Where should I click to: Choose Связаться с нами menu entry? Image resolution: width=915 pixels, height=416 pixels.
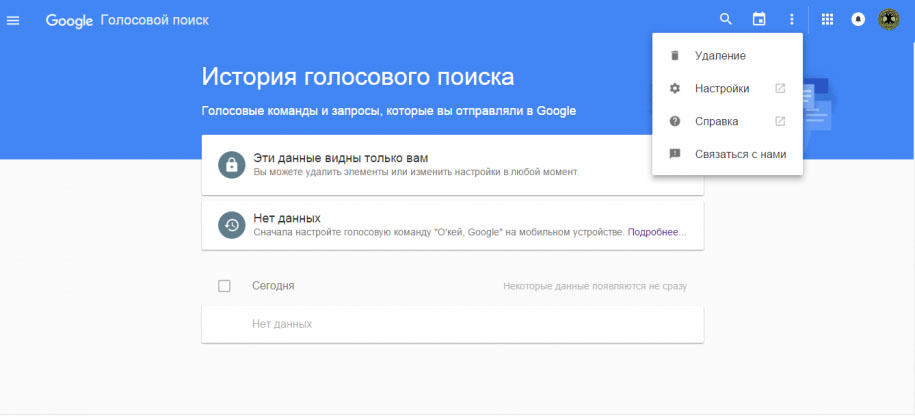click(727, 155)
